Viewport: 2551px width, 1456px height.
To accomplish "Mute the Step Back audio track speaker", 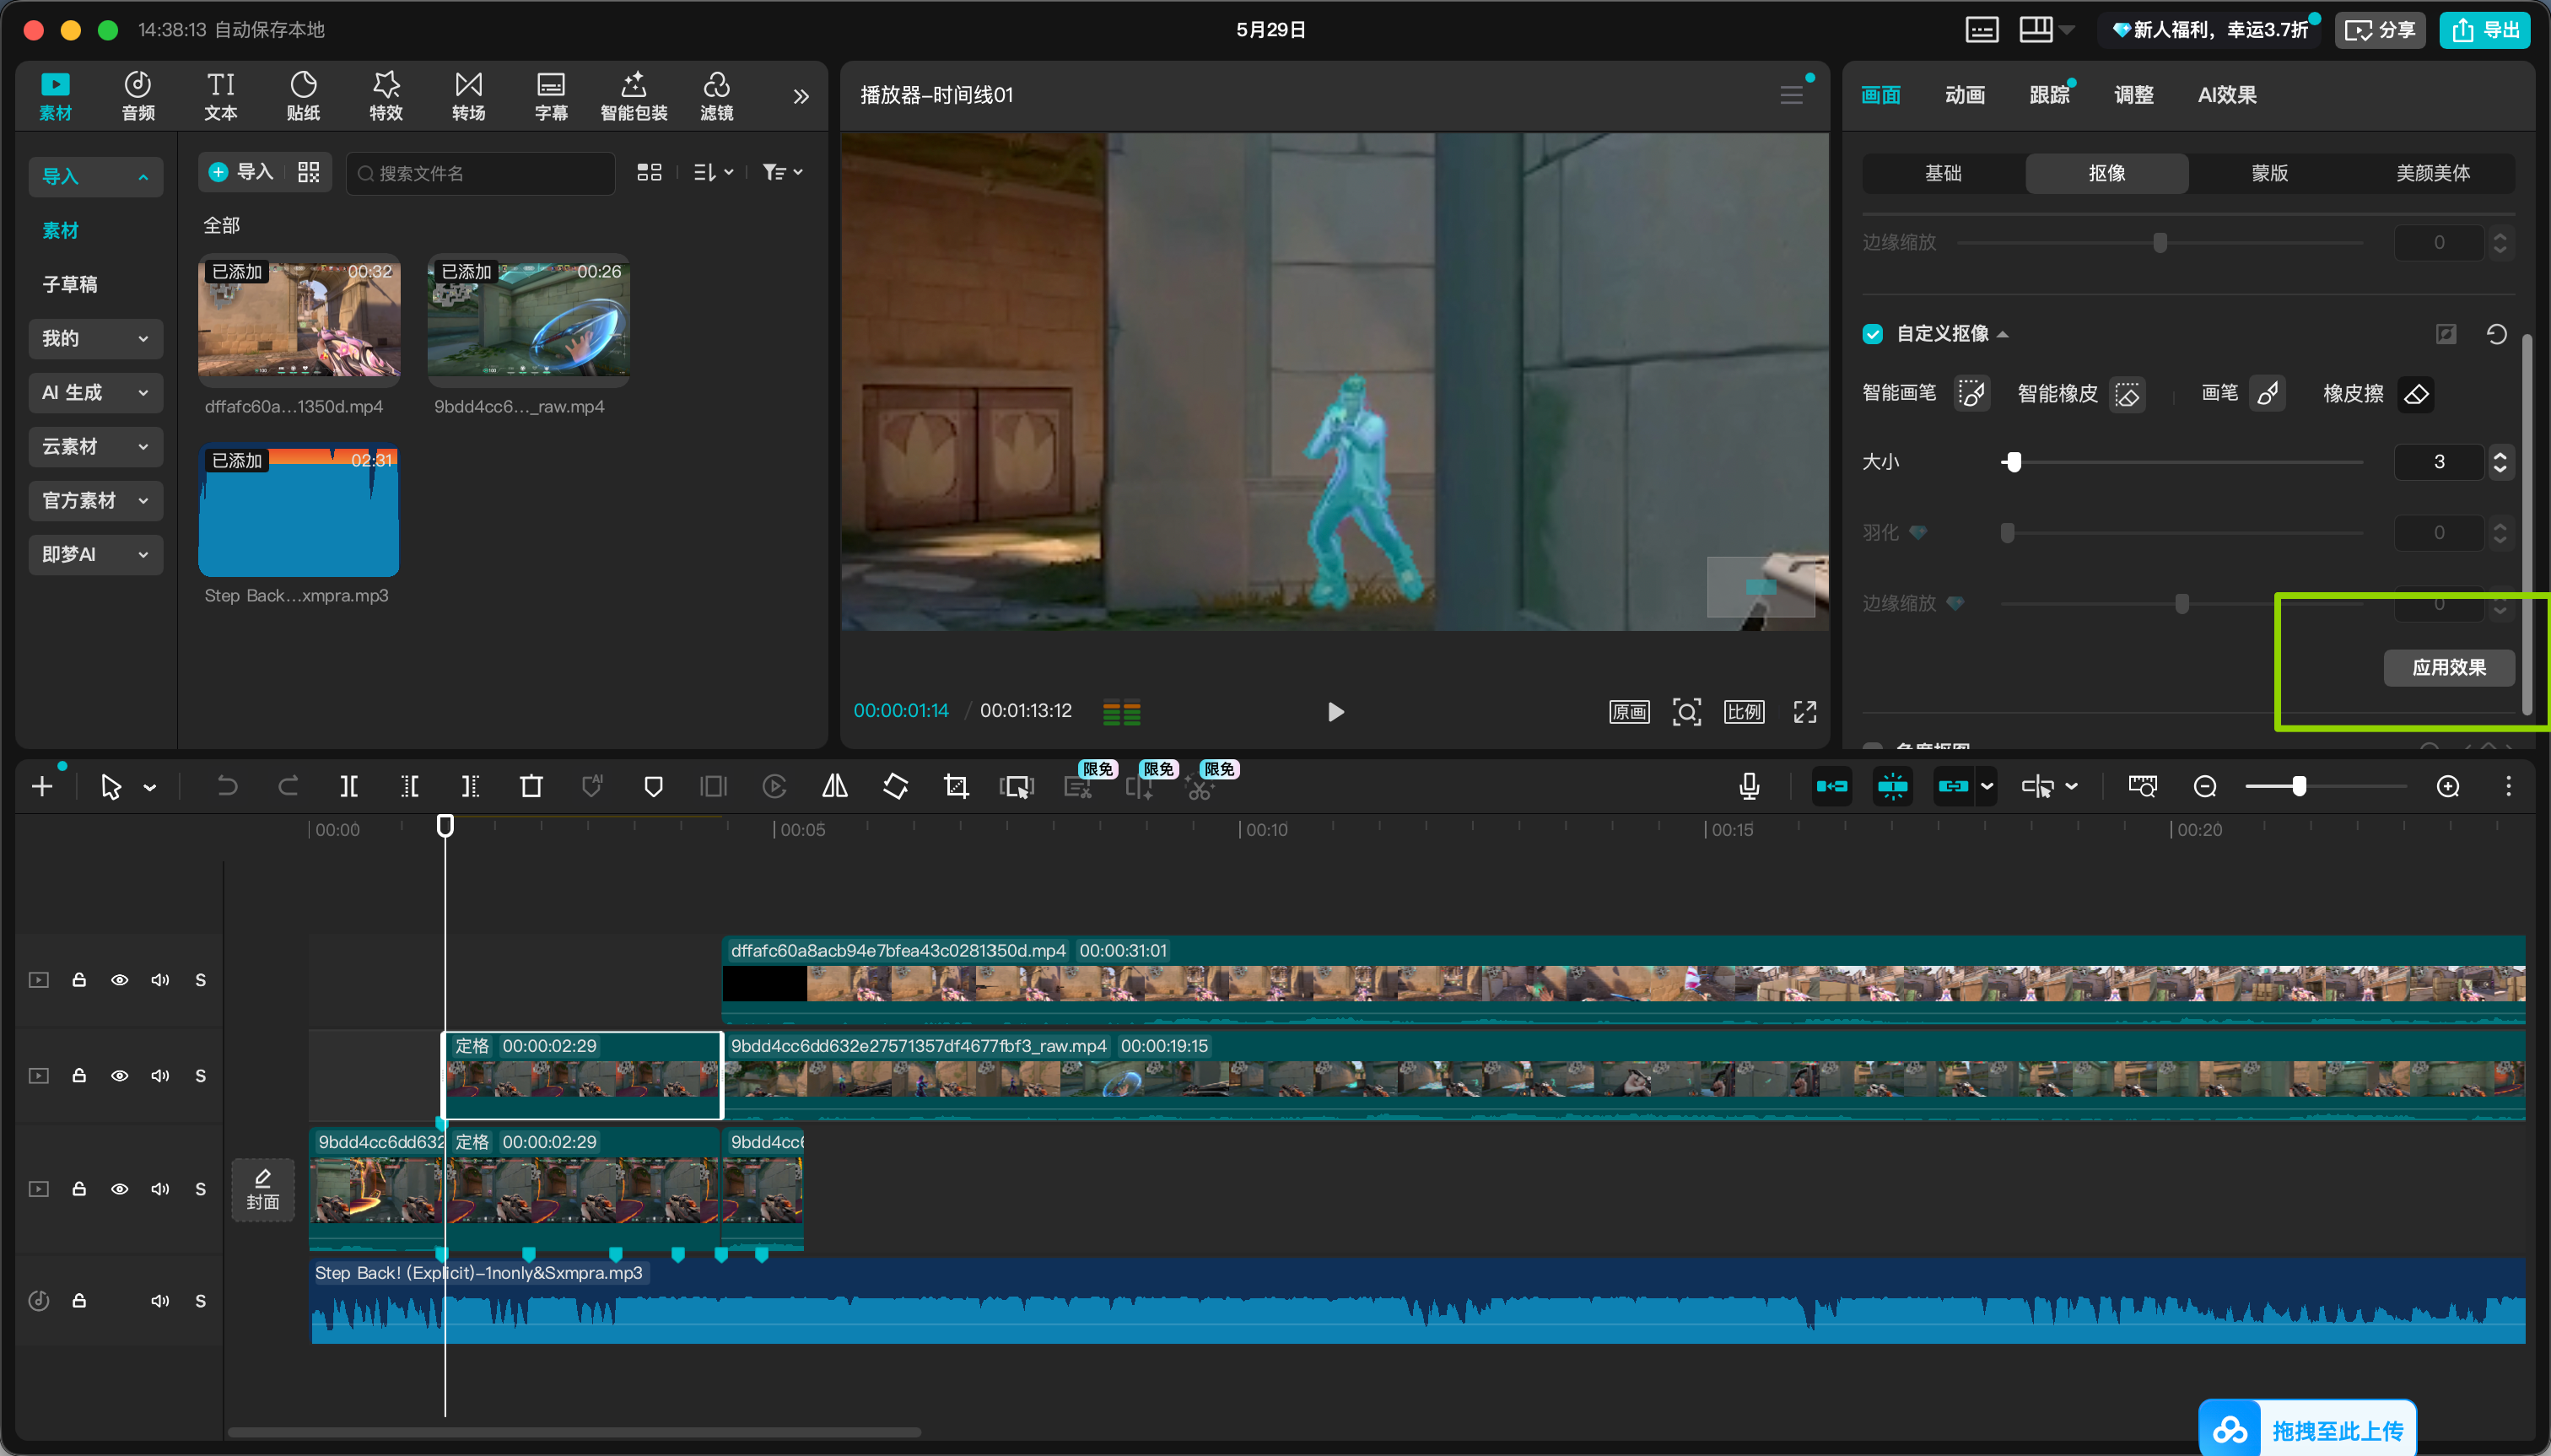I will click(160, 1301).
